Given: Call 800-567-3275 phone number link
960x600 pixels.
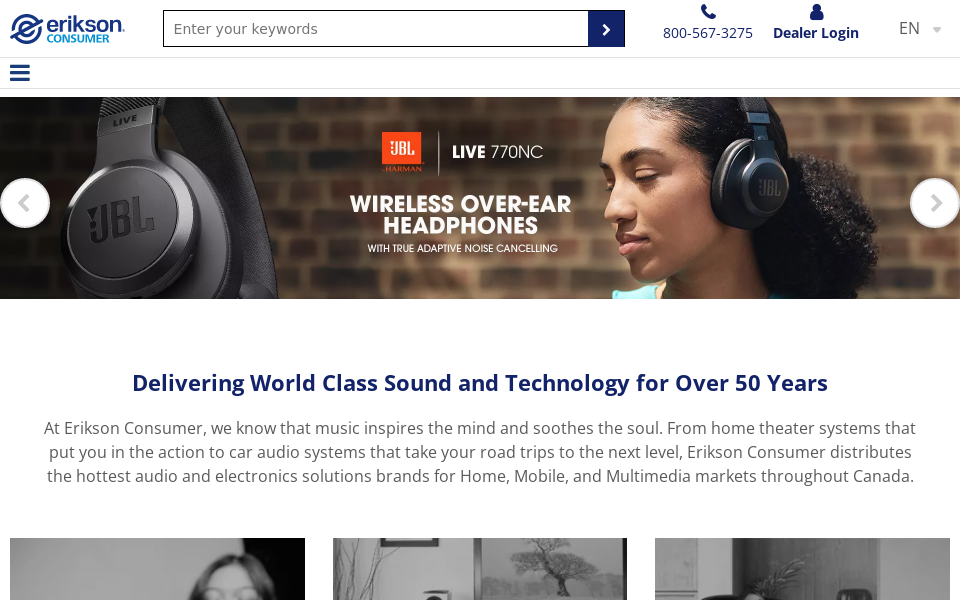Looking at the screenshot, I should [x=708, y=32].
